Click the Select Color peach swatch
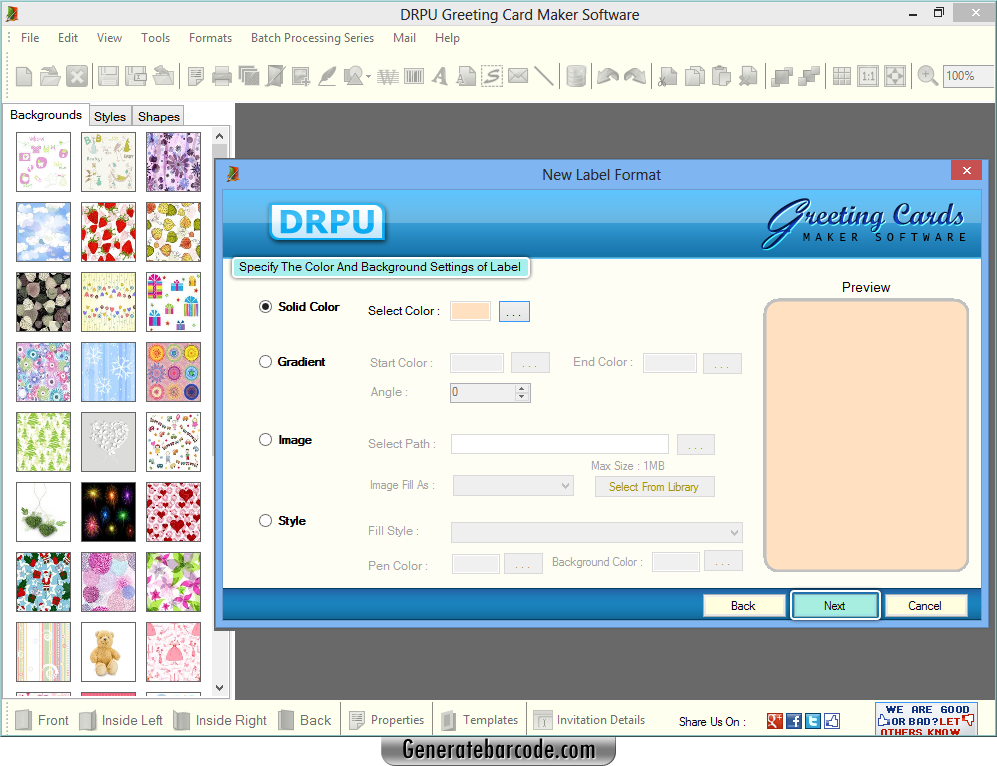This screenshot has height=766, width=997. 471,311
